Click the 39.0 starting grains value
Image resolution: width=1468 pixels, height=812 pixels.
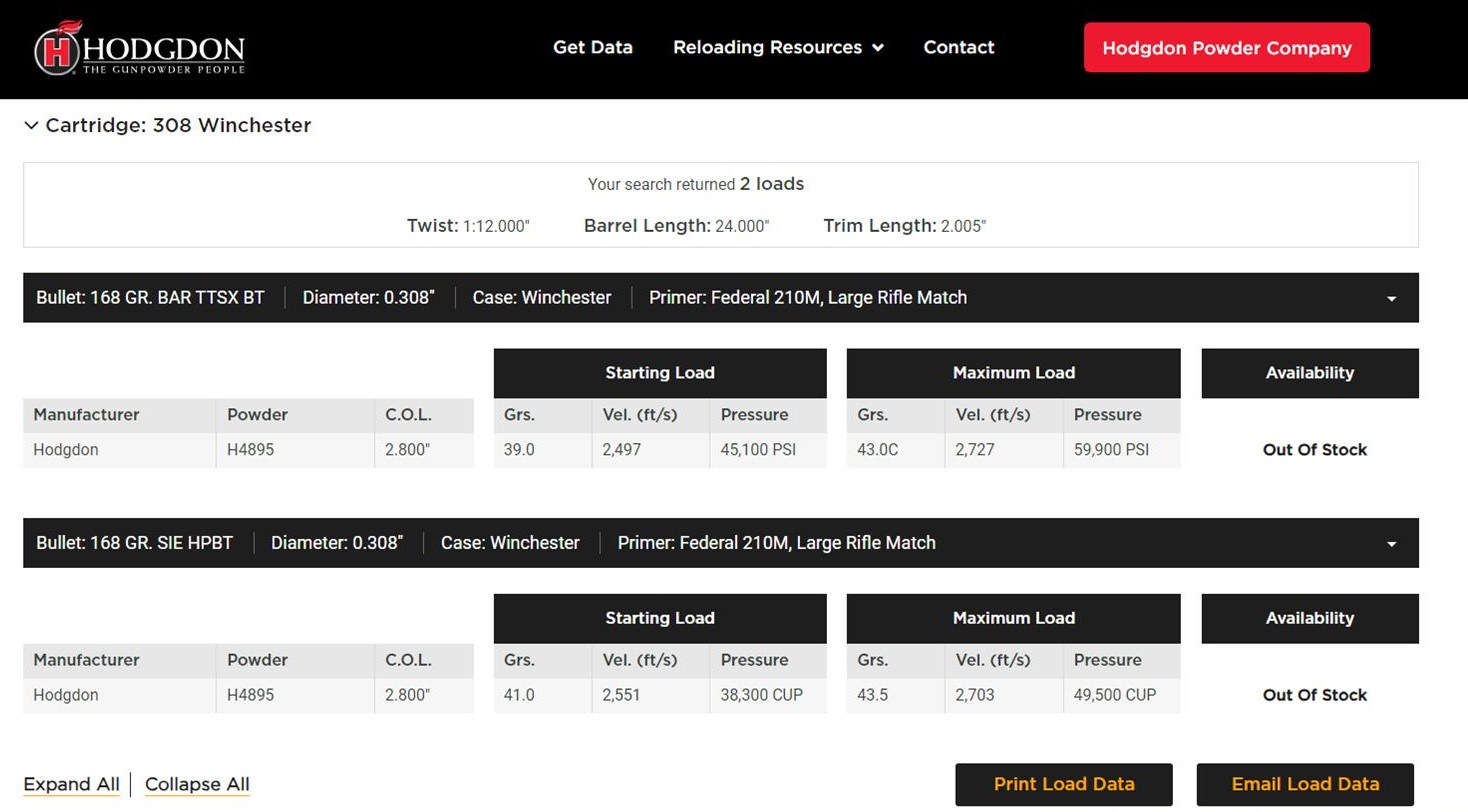tap(519, 450)
